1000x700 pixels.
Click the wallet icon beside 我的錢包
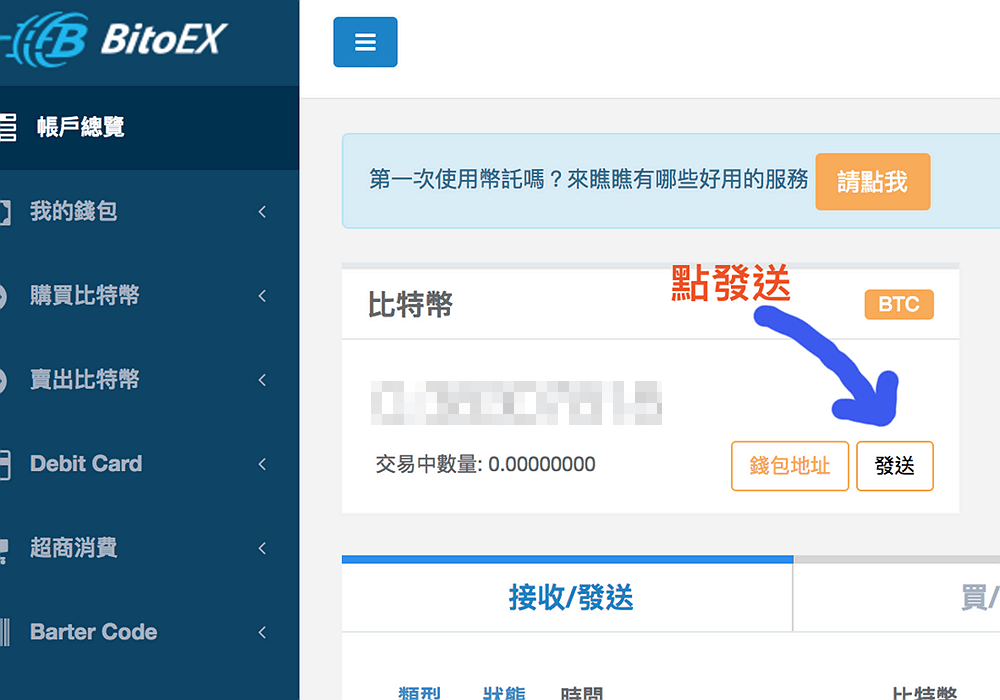tap(5, 212)
